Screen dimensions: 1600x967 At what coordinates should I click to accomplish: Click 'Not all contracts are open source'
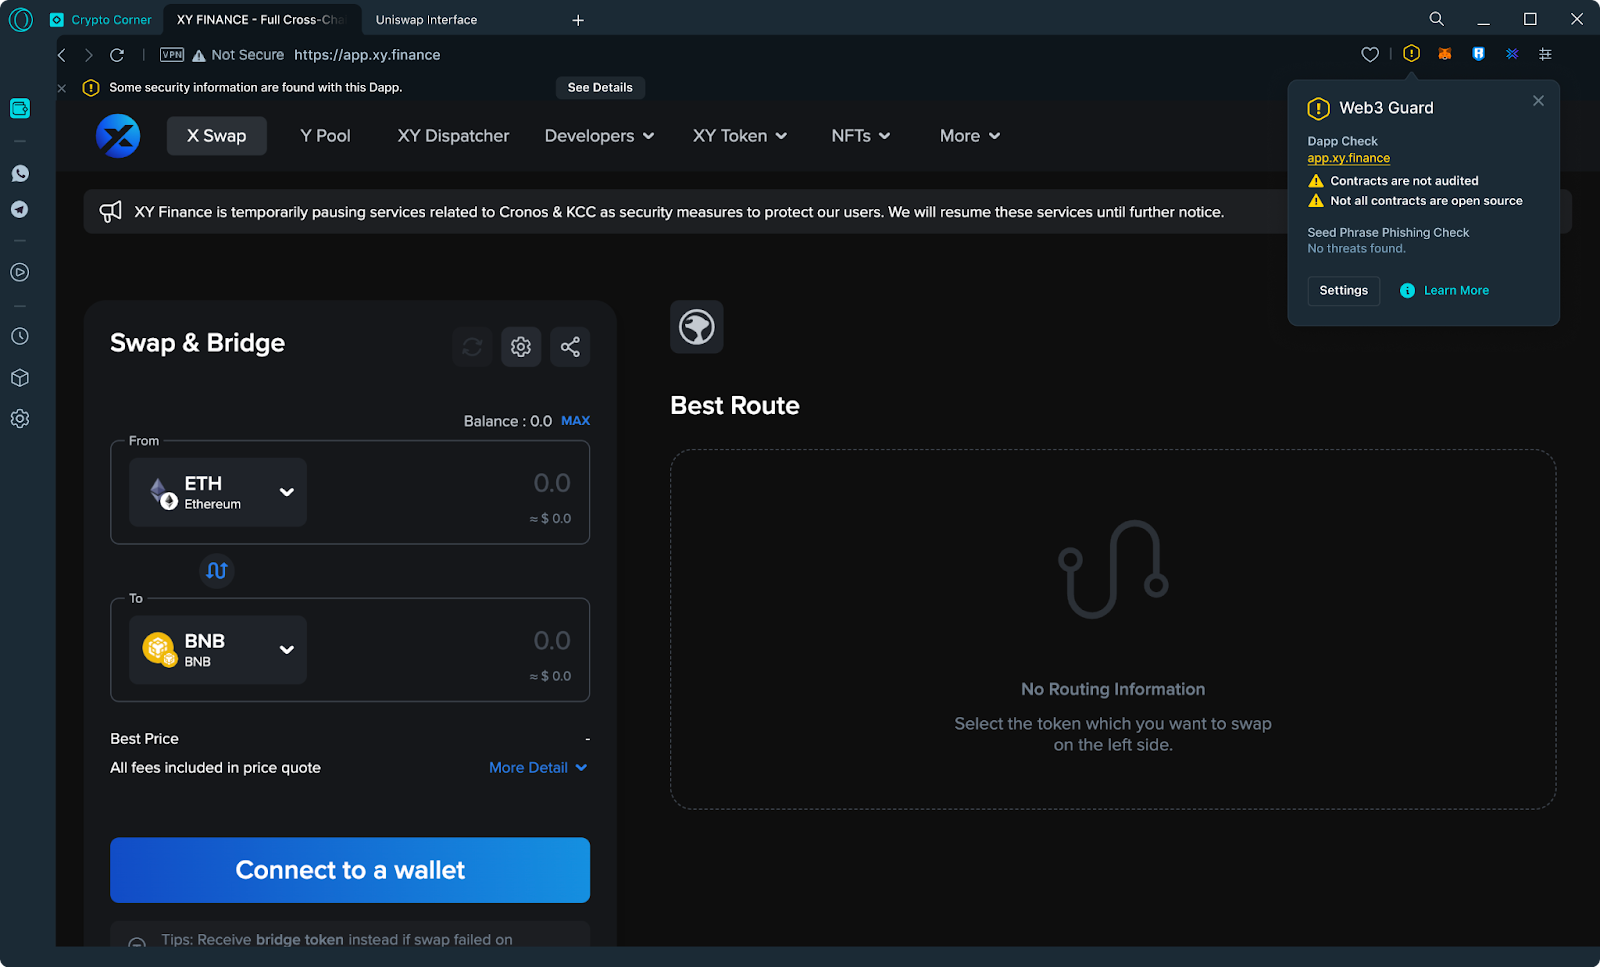[1426, 201]
